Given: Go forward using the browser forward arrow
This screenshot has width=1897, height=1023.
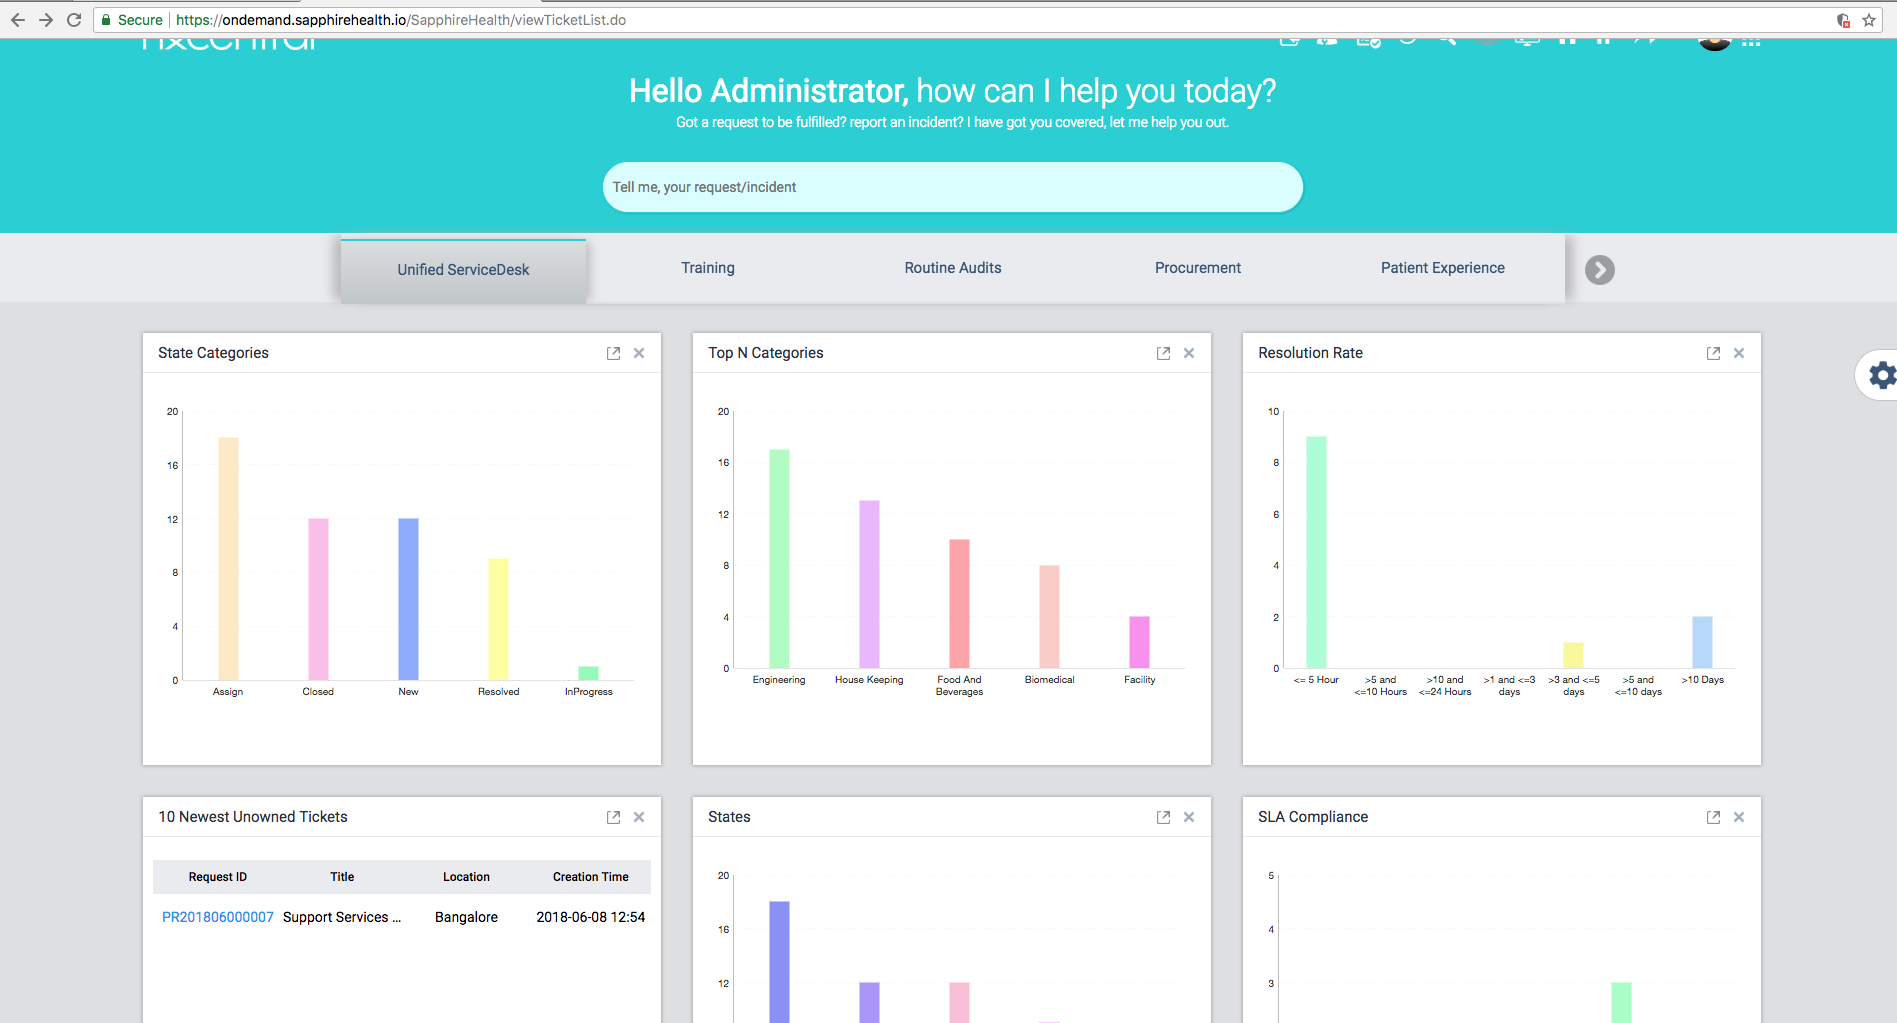Looking at the screenshot, I should (45, 20).
